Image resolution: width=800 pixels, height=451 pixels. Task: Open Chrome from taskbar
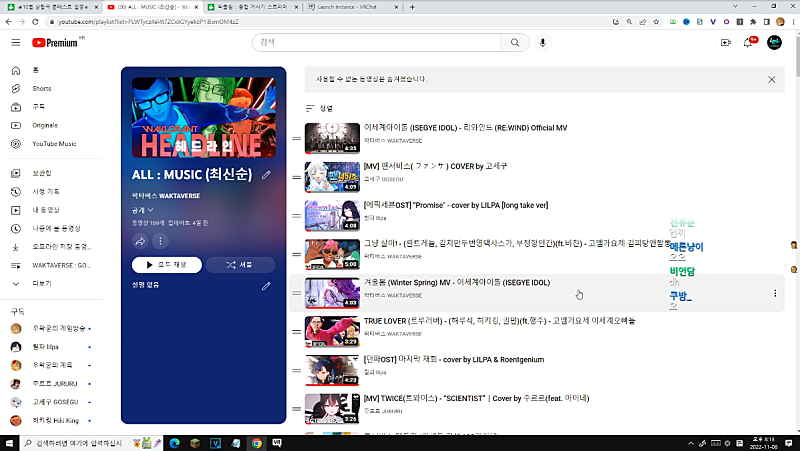coord(257,443)
